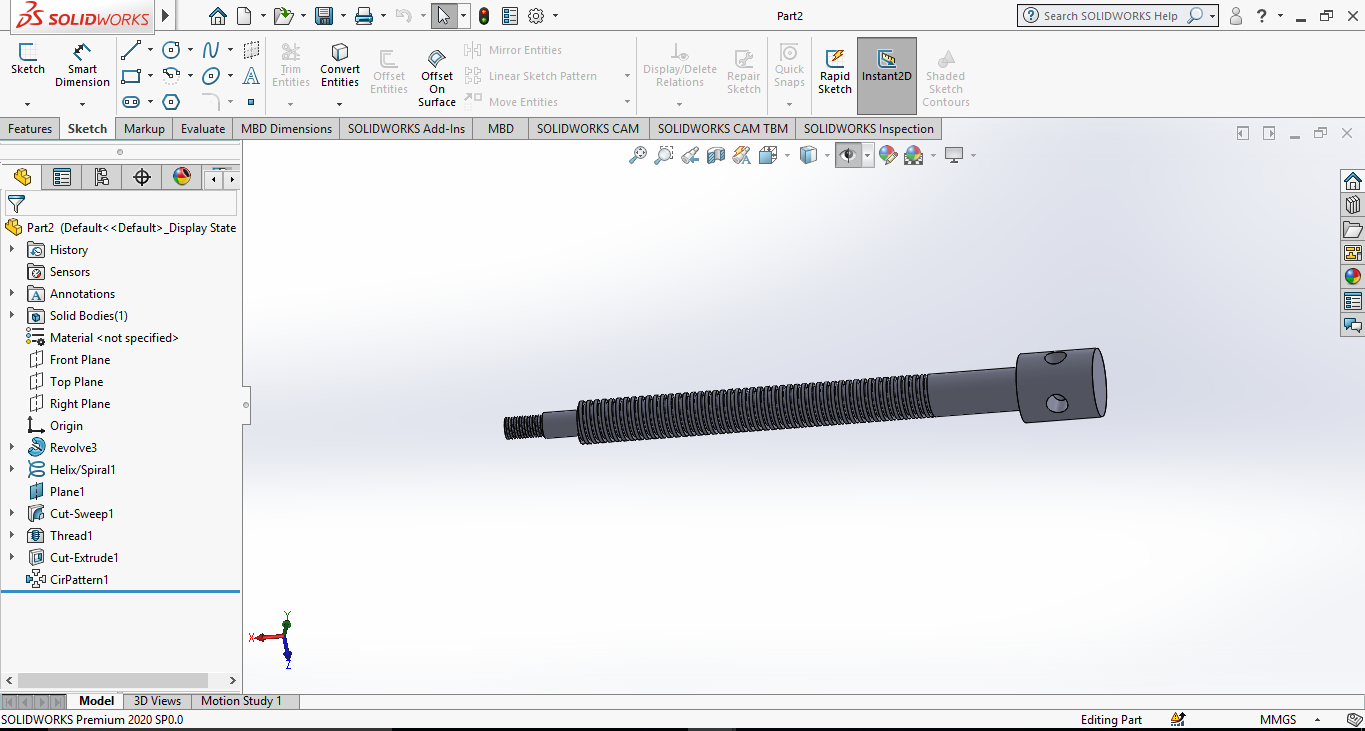Screen dimensions: 1365x731
Task: Activate the Offset On Surface tool
Action: 437,76
